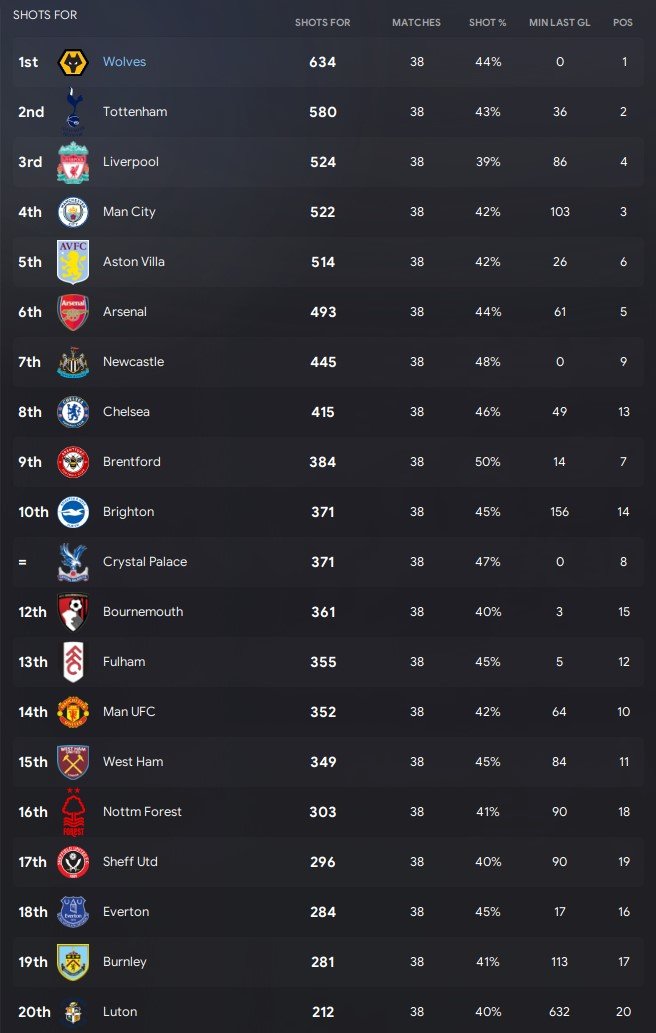This screenshot has height=1033, width=656.
Task: Sort by Min Last GL column
Action: pyautogui.click(x=559, y=23)
